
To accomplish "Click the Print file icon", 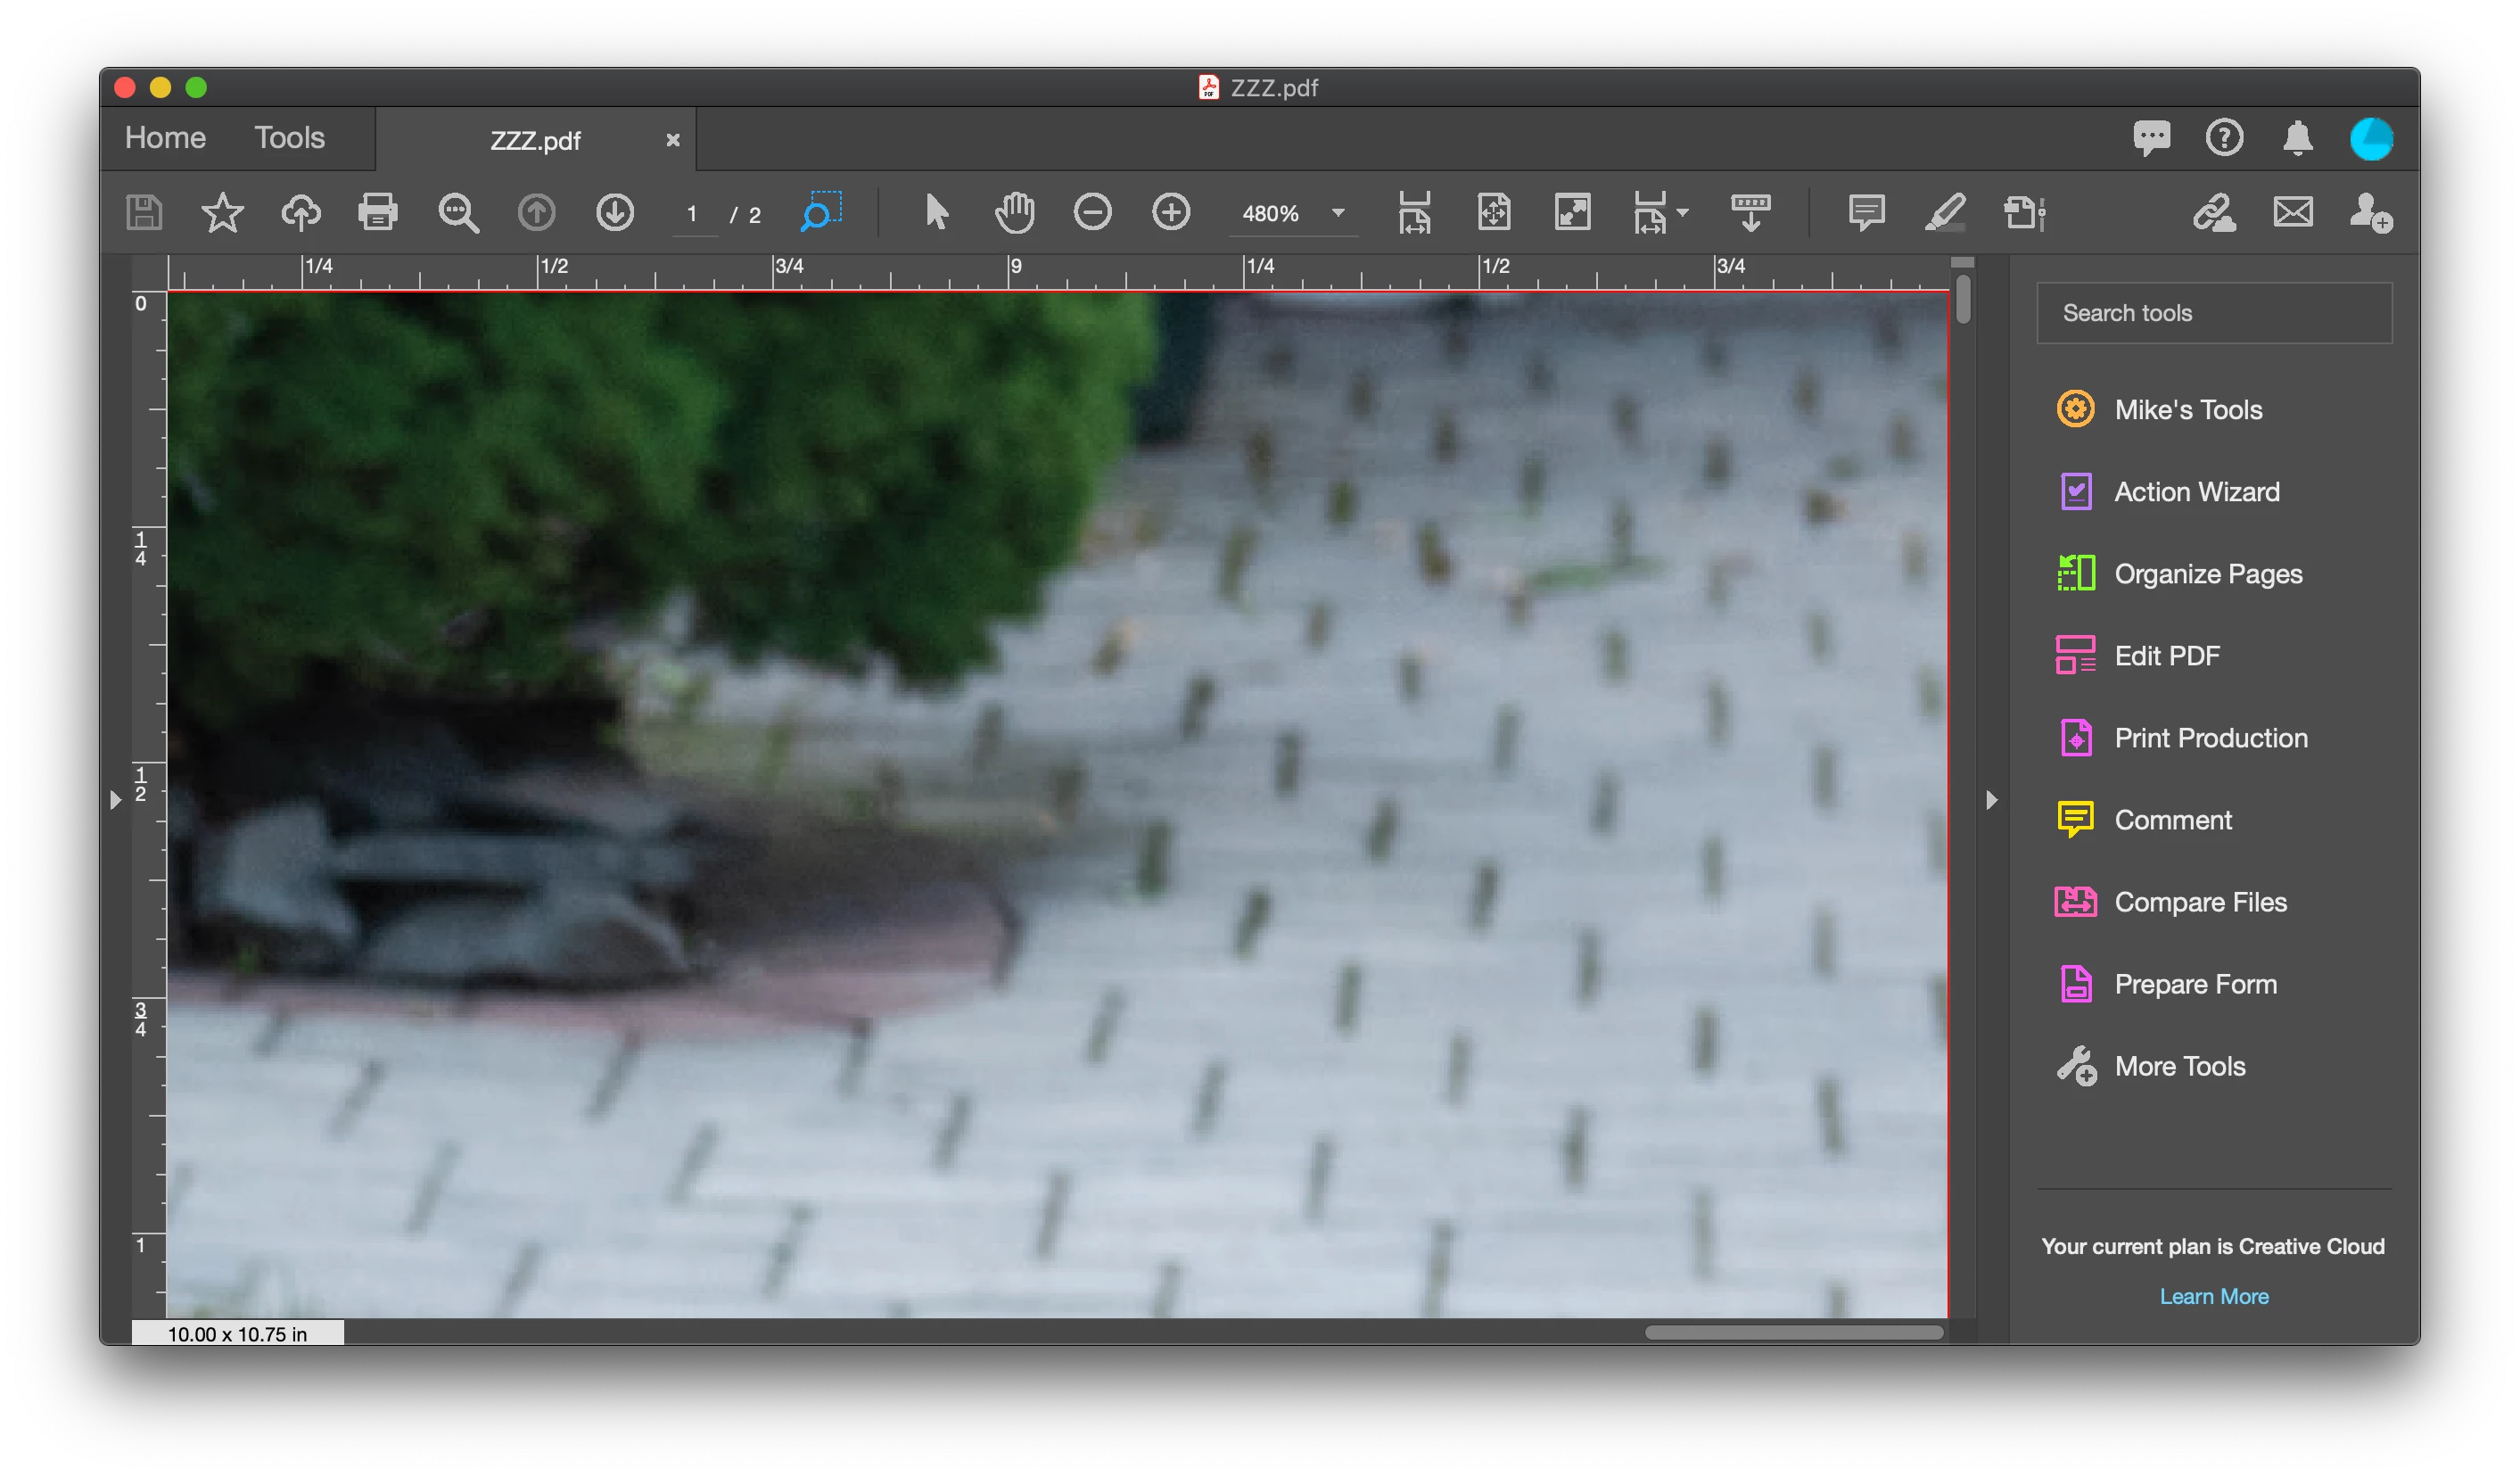I will pos(378,213).
